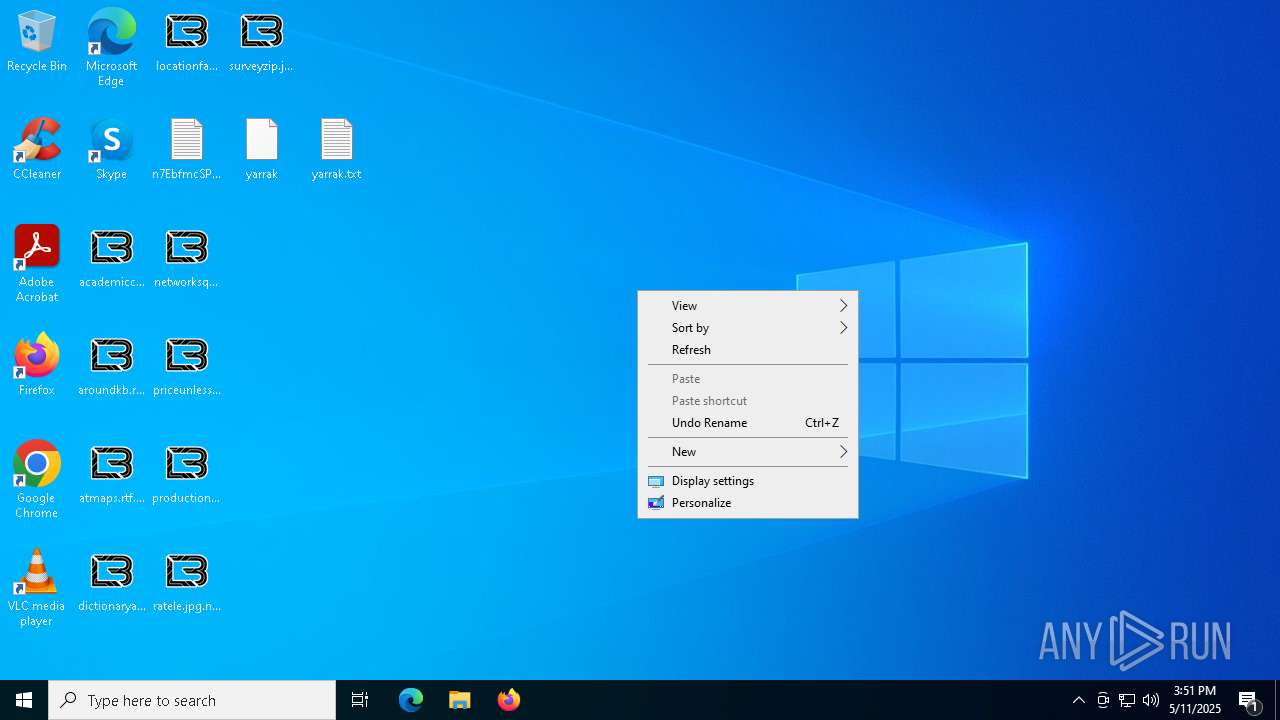
Task: Select the CCleaner desktop shortcut
Action: click(x=37, y=150)
